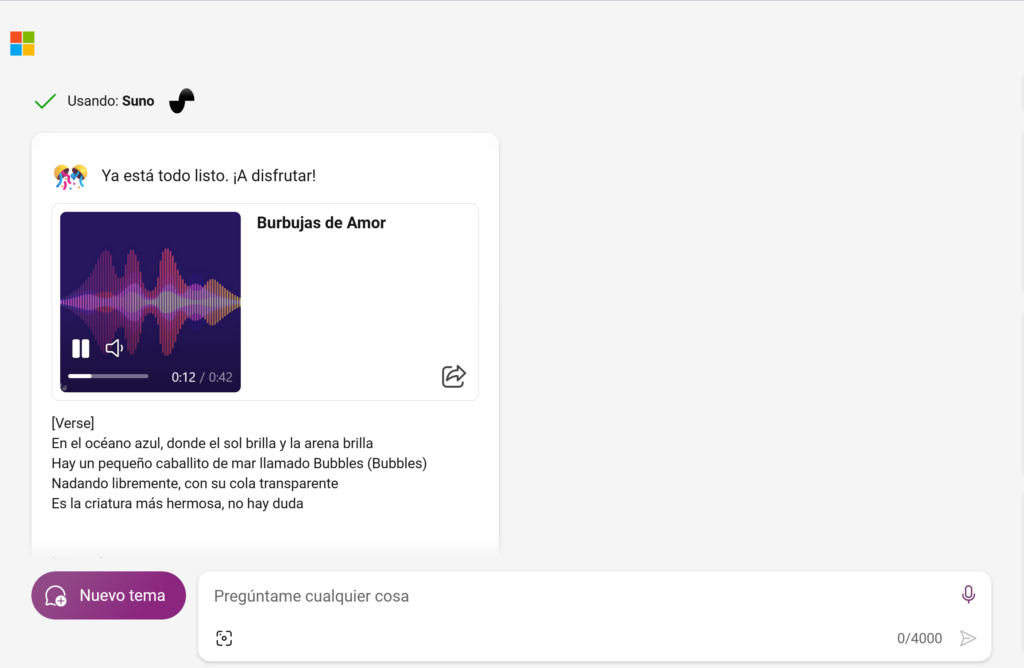Click the Burbujas de Amor title
Image resolution: width=1024 pixels, height=668 pixels.
coord(321,223)
